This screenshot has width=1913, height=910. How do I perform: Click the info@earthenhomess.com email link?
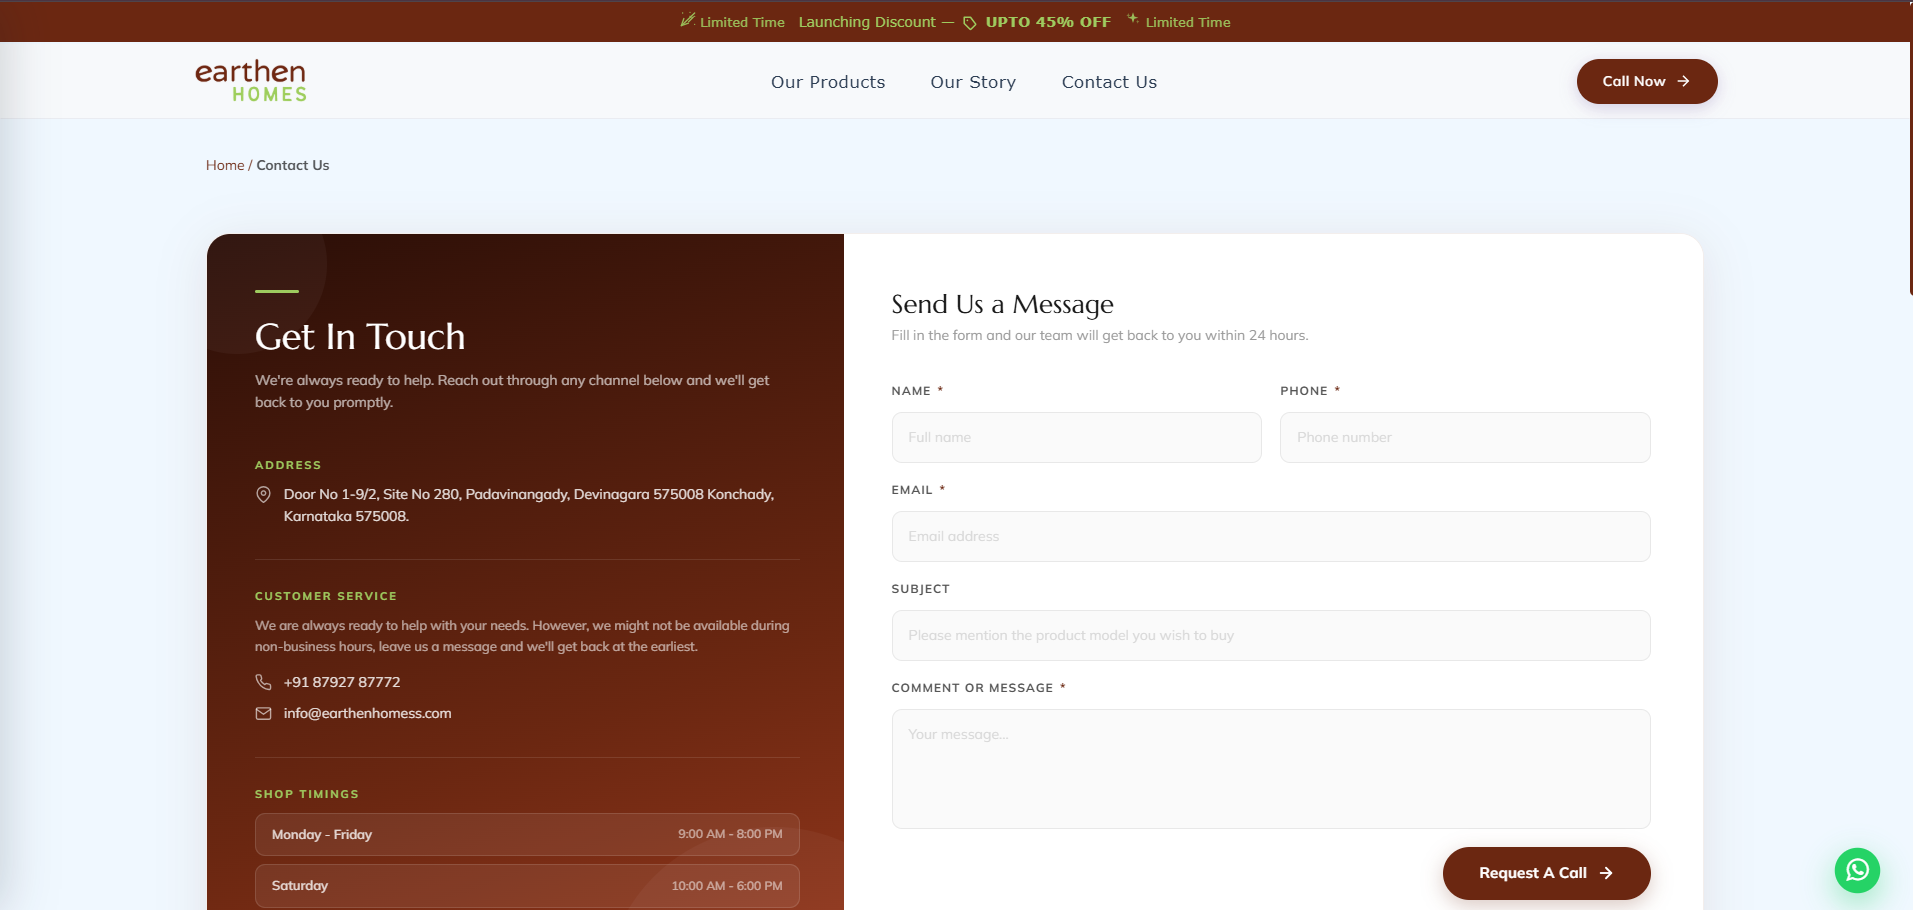[367, 713]
